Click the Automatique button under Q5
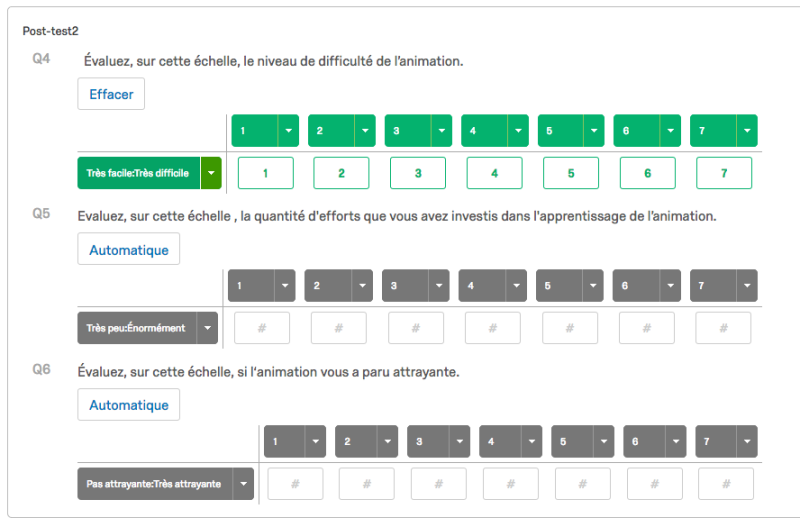Viewport: 800px width, 527px height. 128,249
